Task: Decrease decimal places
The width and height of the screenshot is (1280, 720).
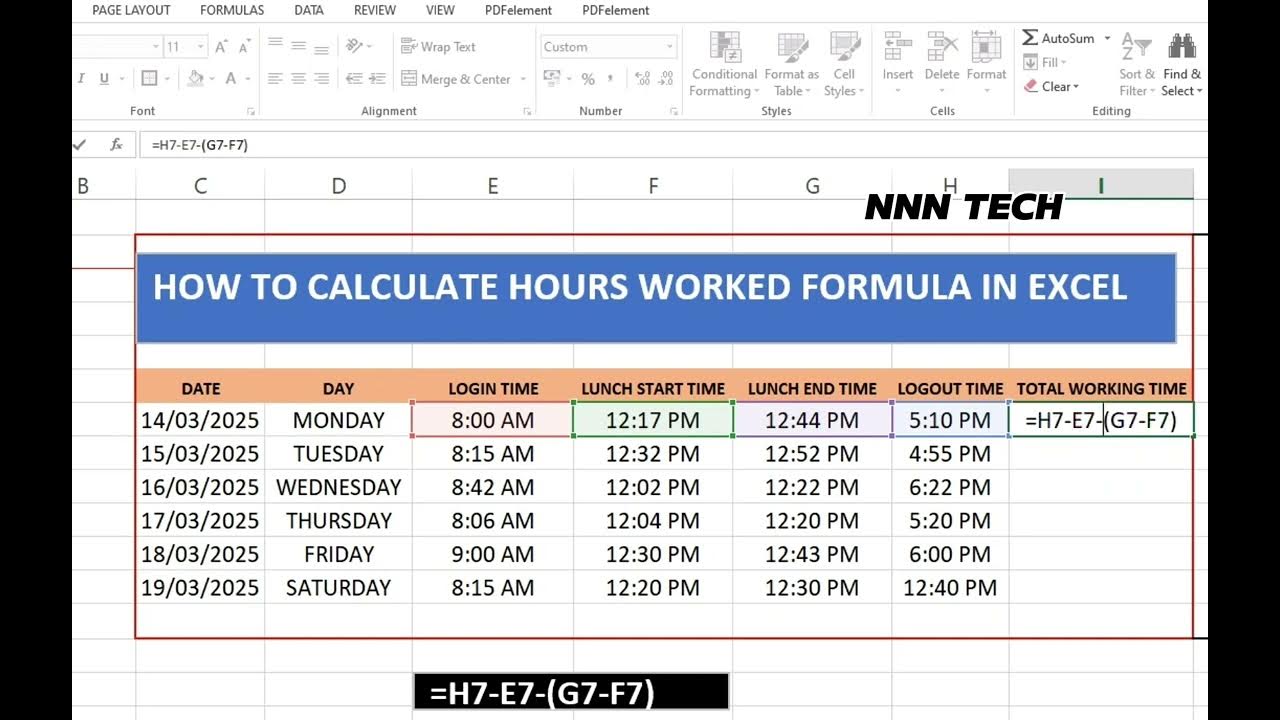Action: tap(667, 79)
